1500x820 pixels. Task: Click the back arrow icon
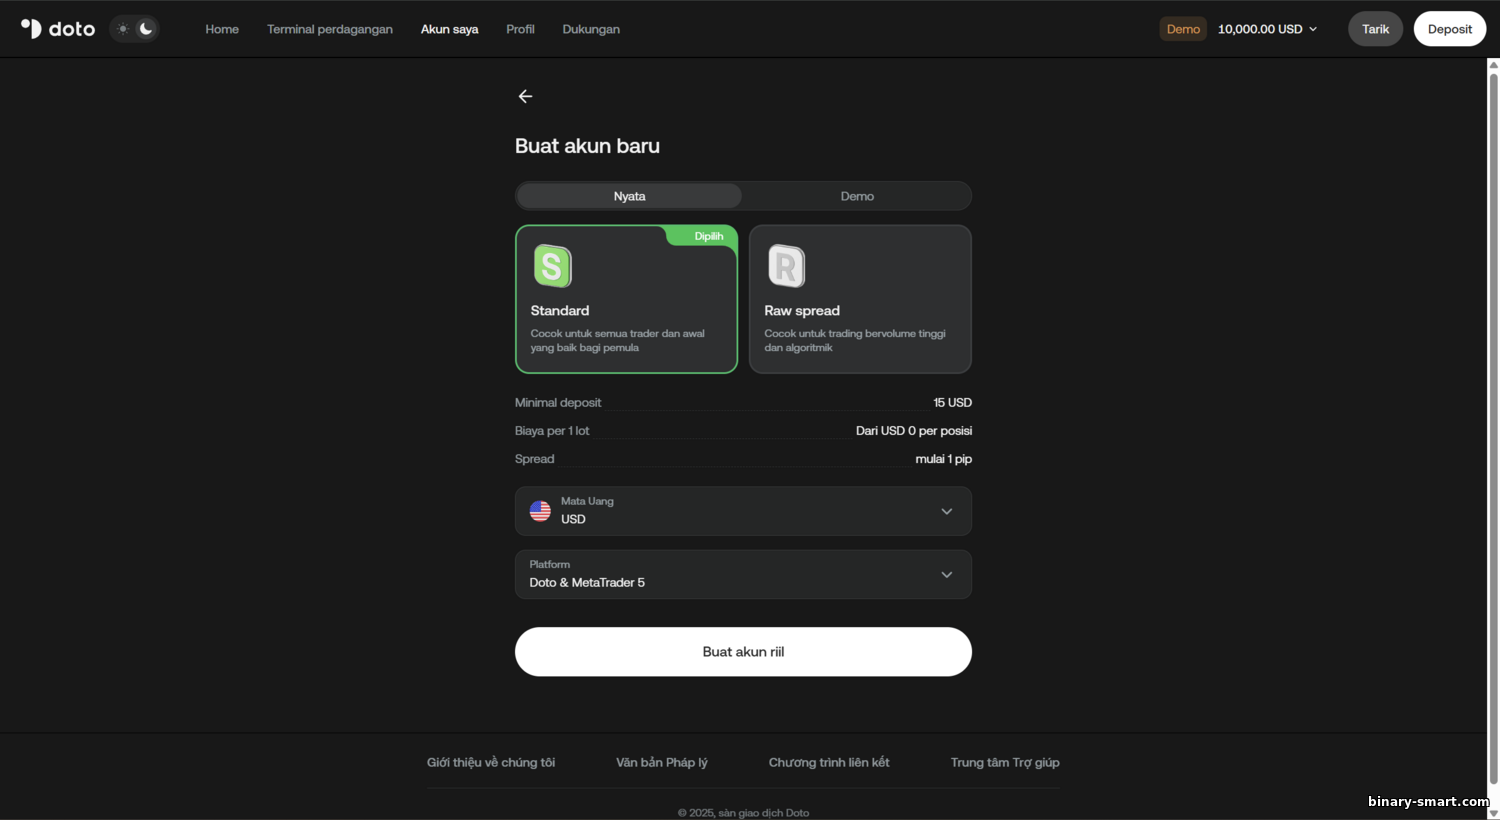click(x=525, y=96)
